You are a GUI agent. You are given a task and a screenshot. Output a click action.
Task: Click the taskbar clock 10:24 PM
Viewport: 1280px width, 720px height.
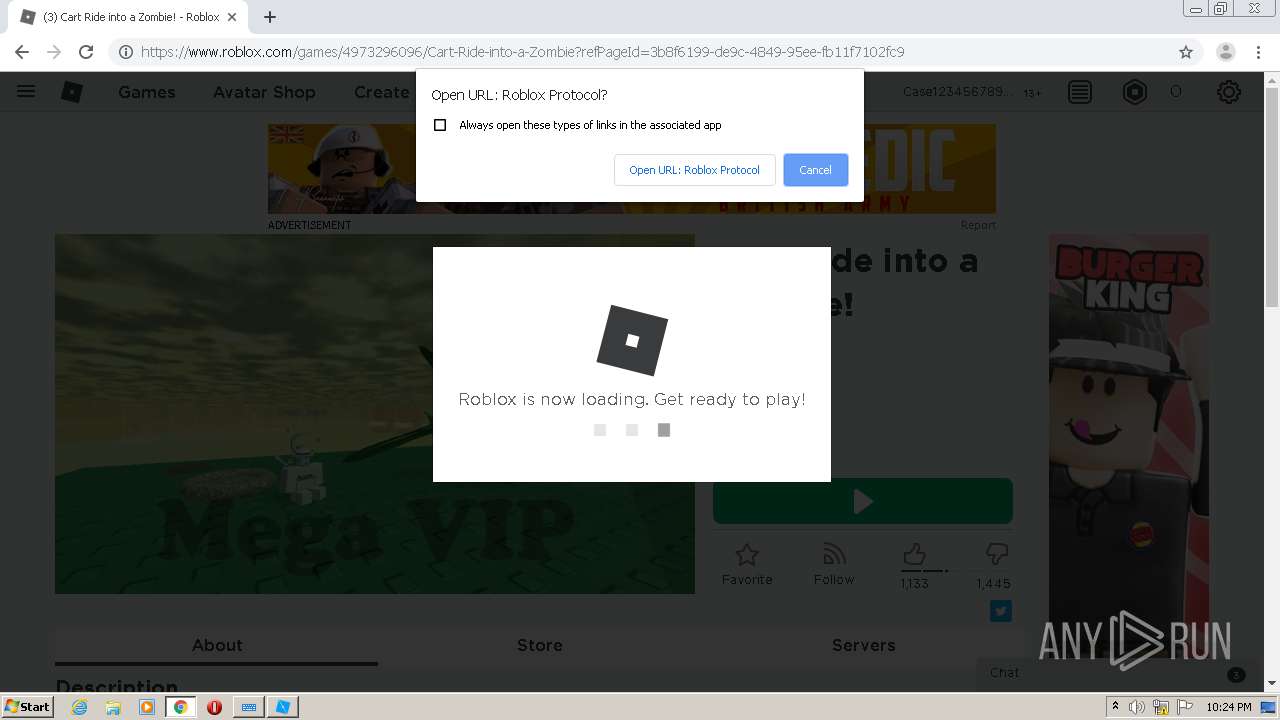(x=1229, y=707)
